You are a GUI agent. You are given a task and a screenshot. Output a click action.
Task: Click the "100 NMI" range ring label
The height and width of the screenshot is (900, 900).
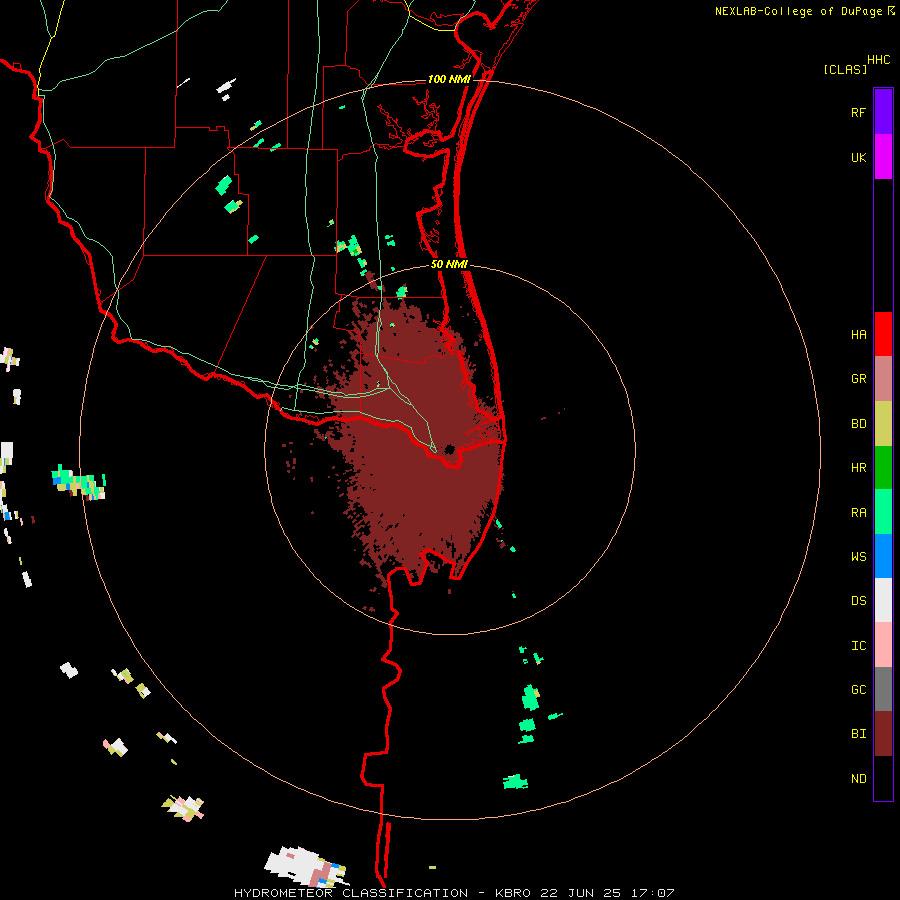point(448,79)
